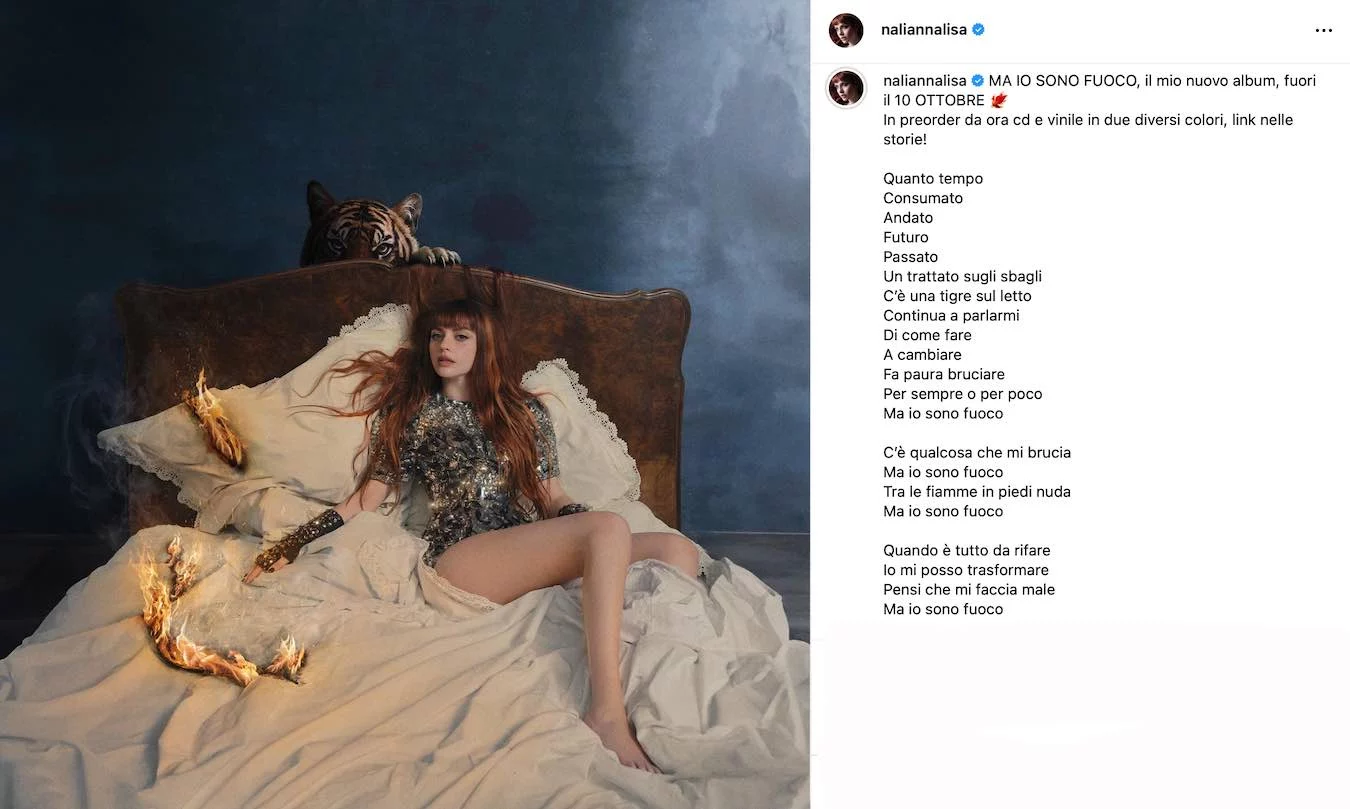The image size is (1350, 809).
Task: Click the red emoji after 10 OTTOBRE
Action: pyautogui.click(x=998, y=100)
